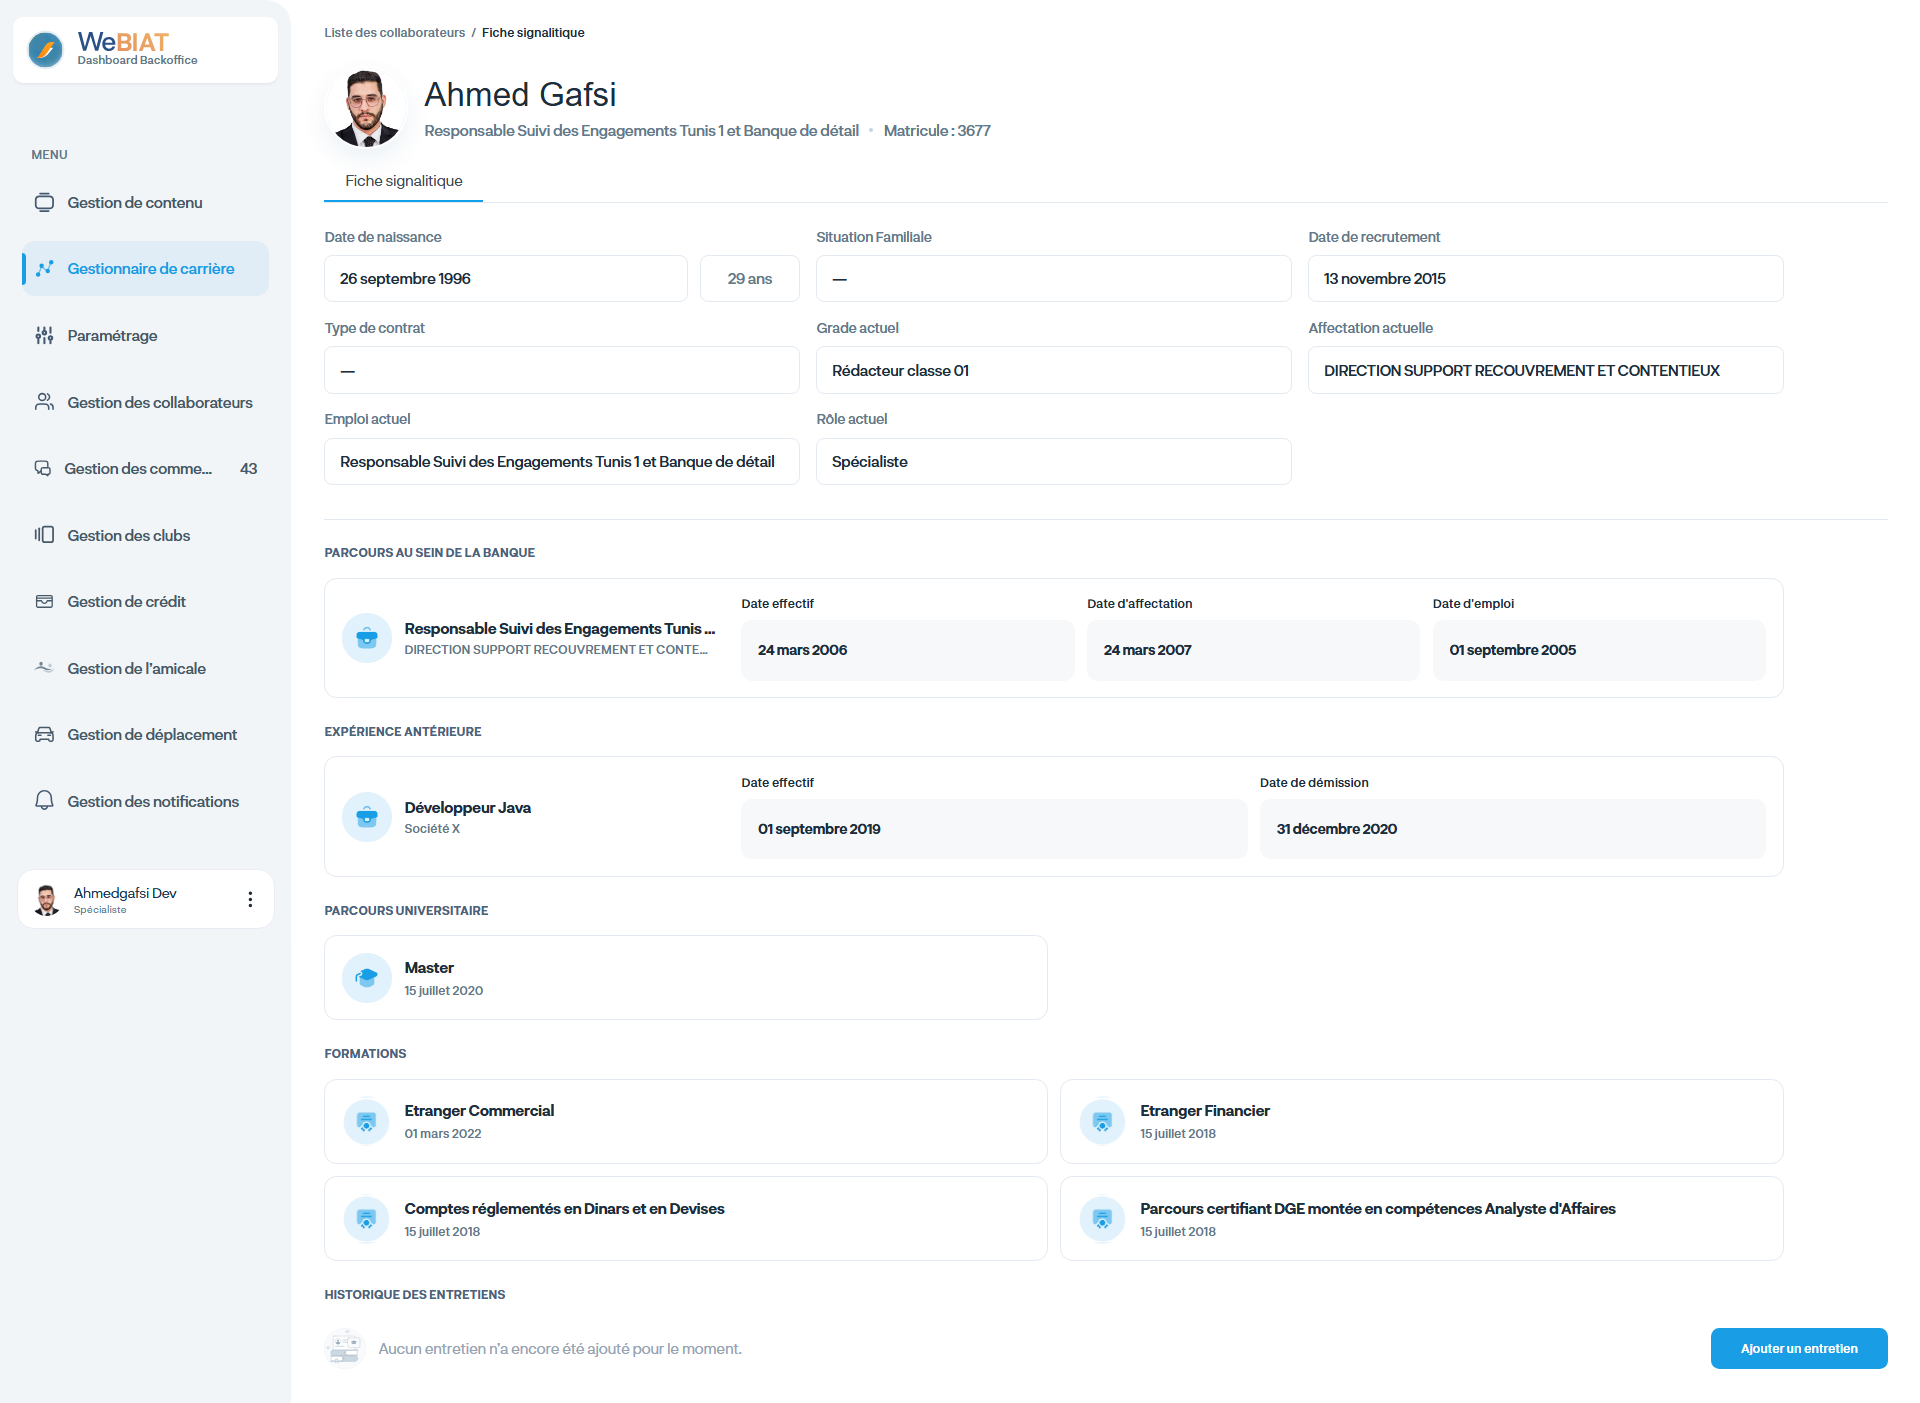Click the Gestion de déplacement car icon
This screenshot has width=1920, height=1403.
pos(44,734)
